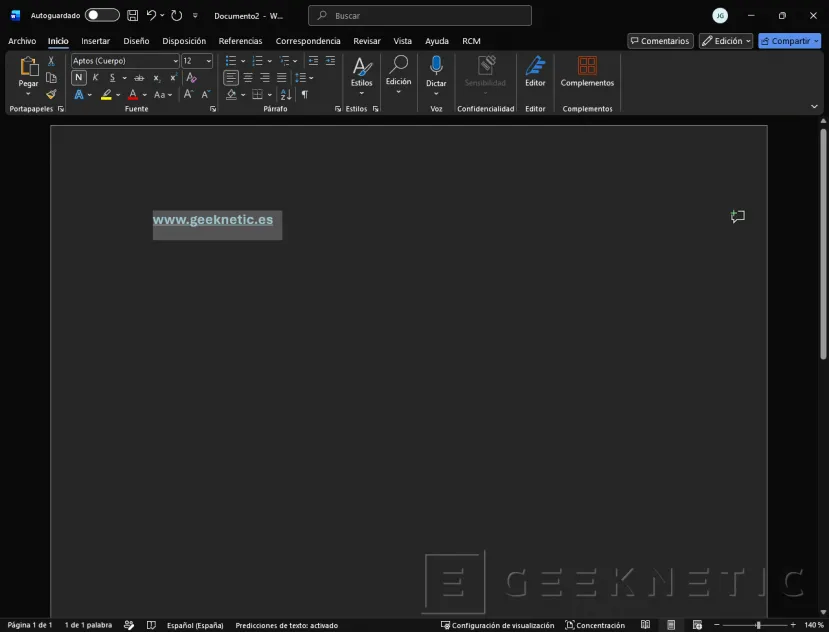The width and height of the screenshot is (829, 632).
Task: Open Complementos add-ins
Action: [x=587, y=71]
